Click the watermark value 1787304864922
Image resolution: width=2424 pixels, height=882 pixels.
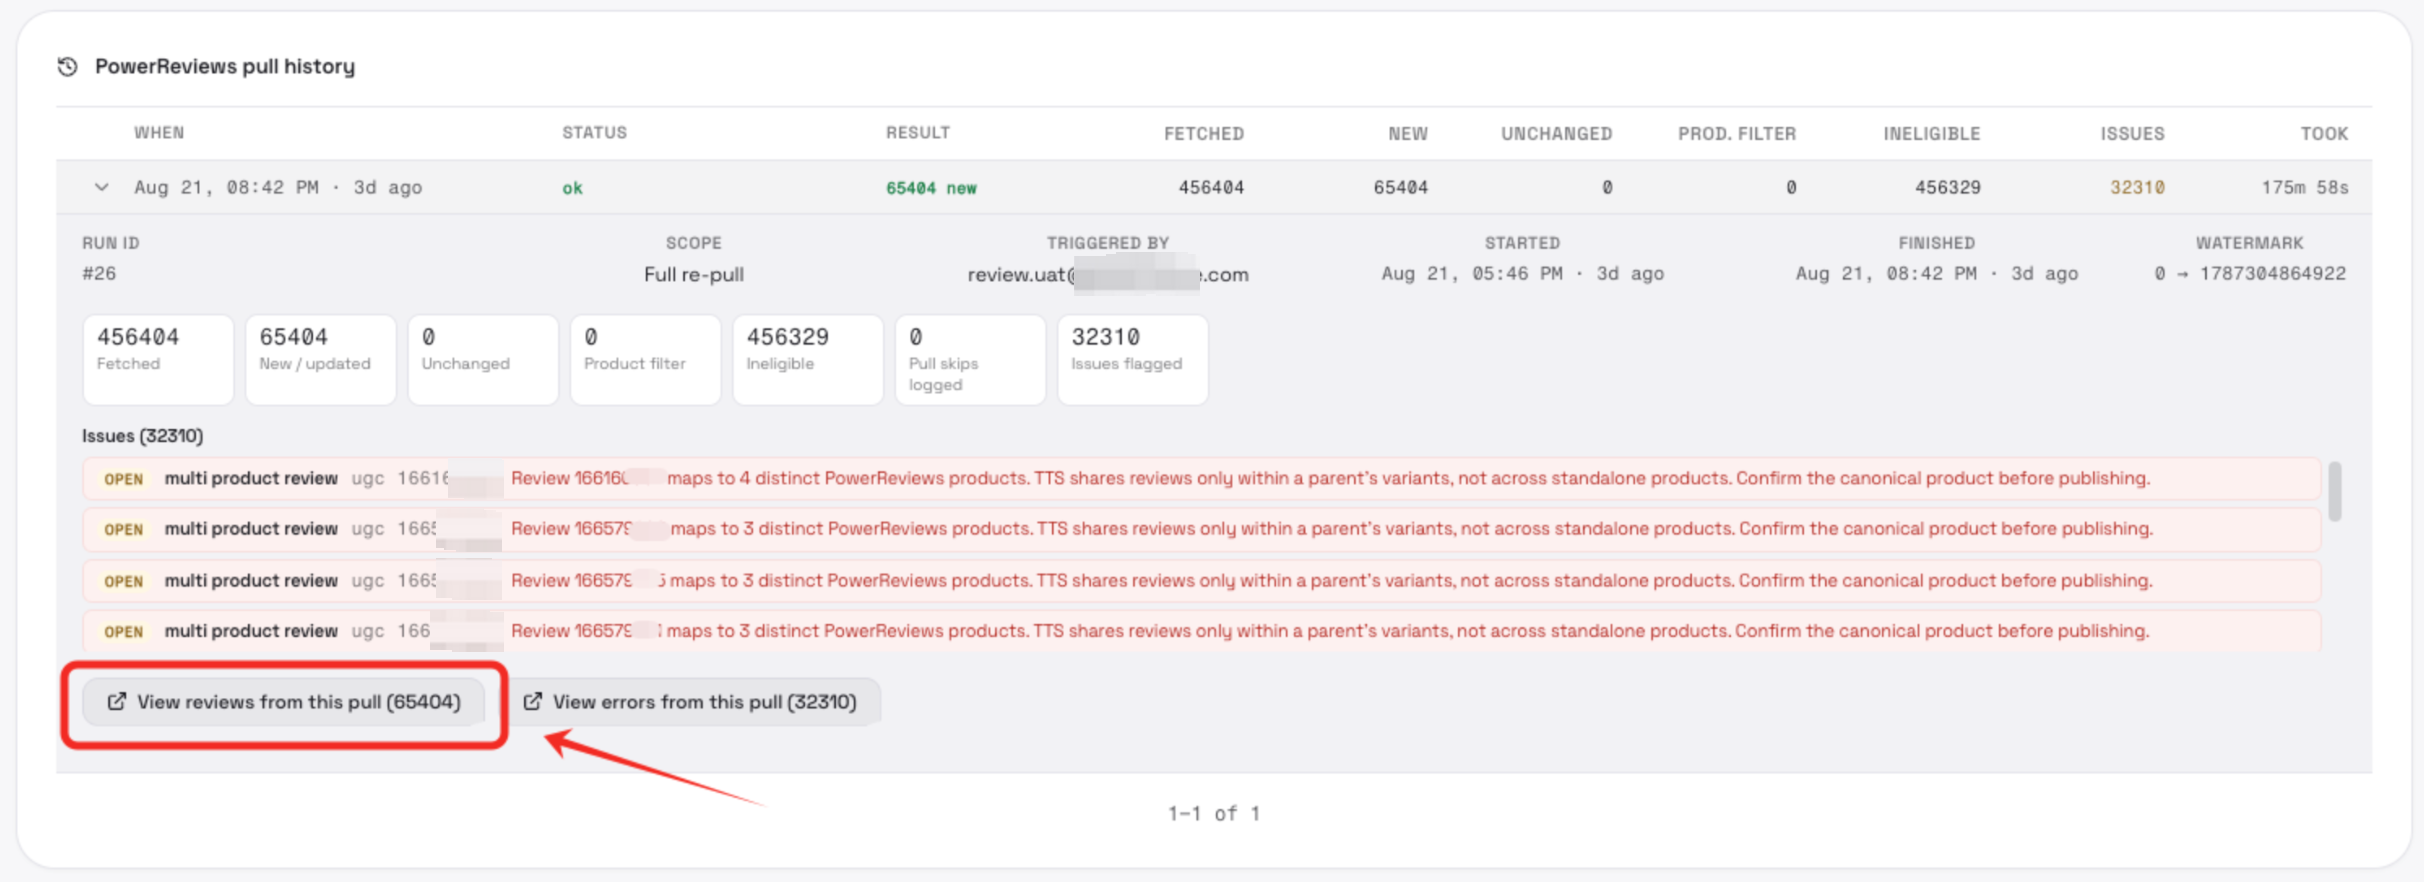point(2272,274)
